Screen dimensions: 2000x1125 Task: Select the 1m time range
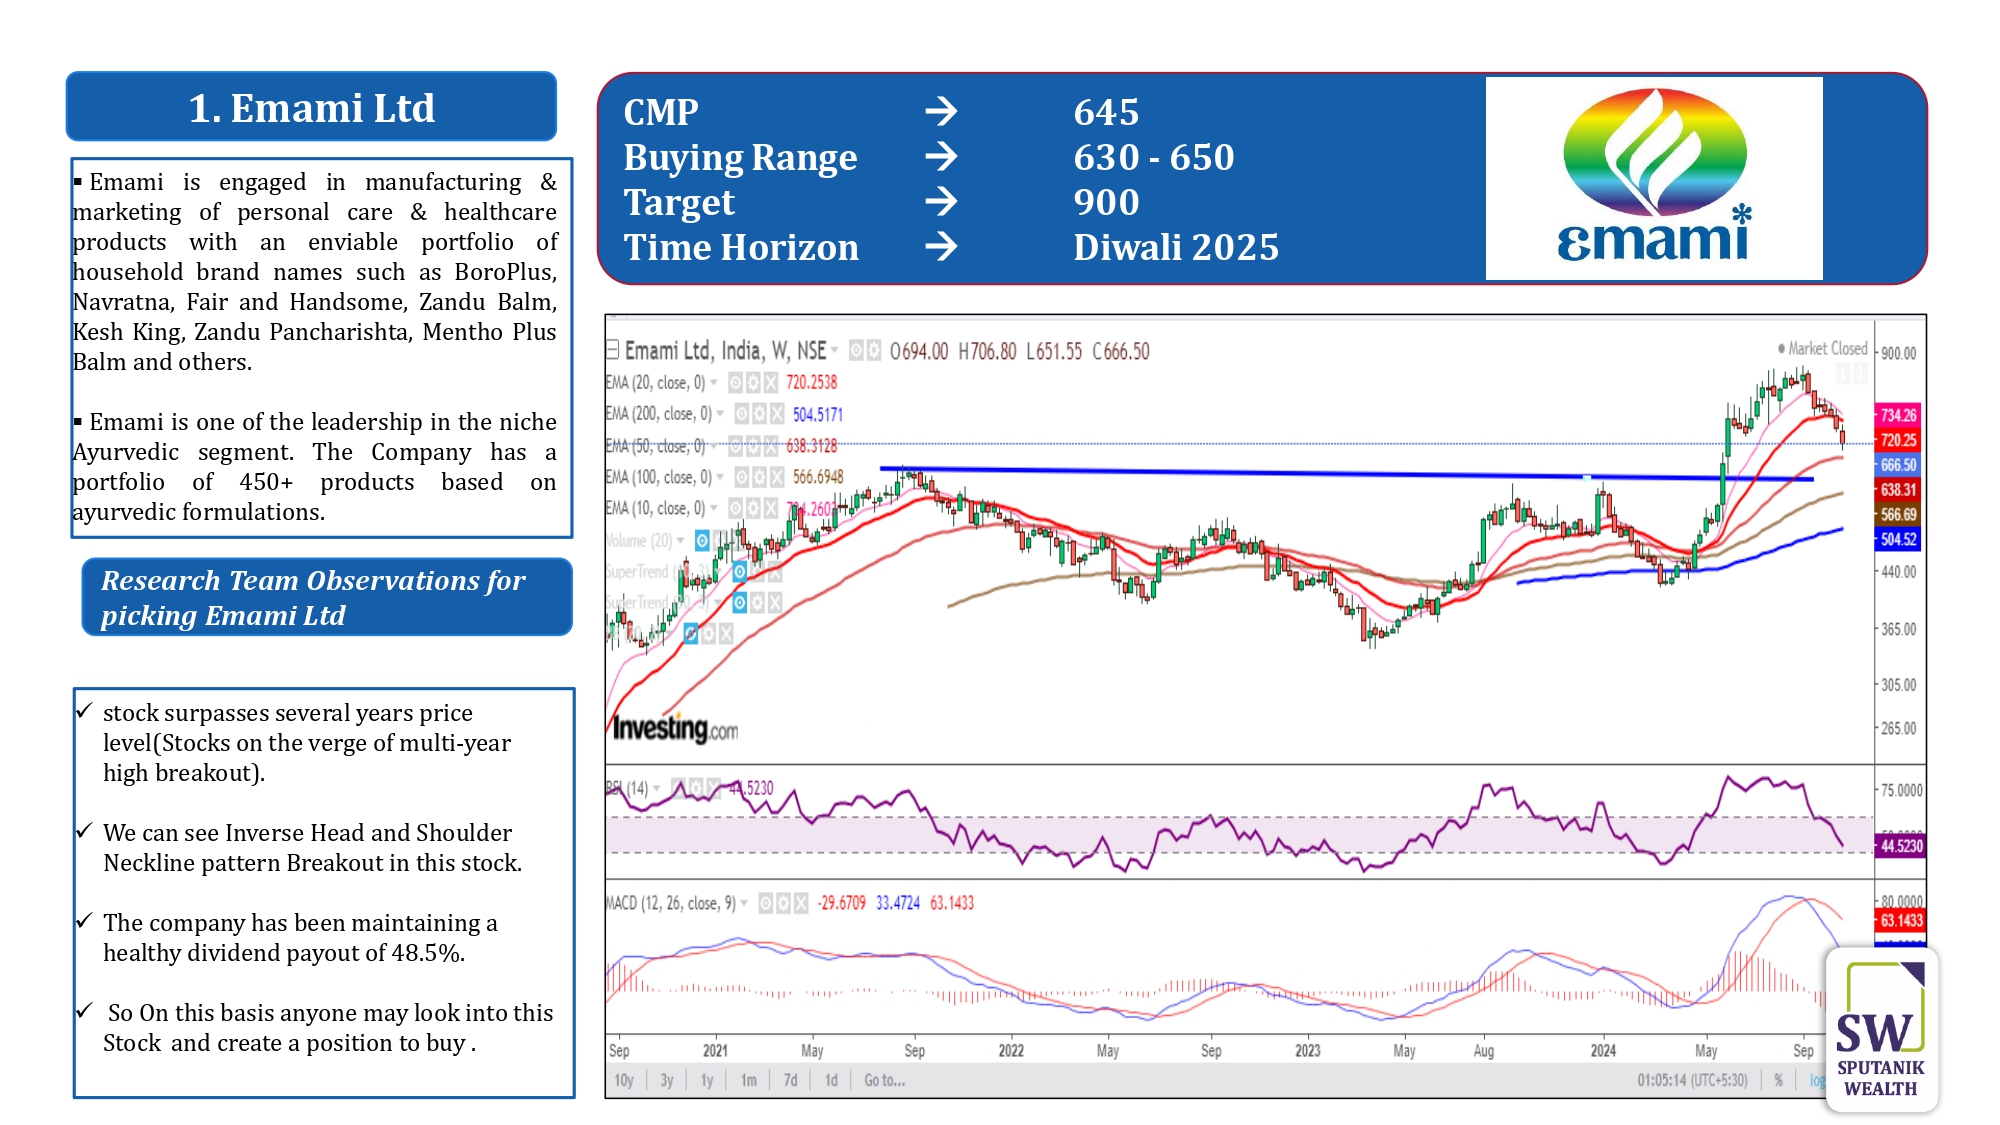(x=749, y=1081)
